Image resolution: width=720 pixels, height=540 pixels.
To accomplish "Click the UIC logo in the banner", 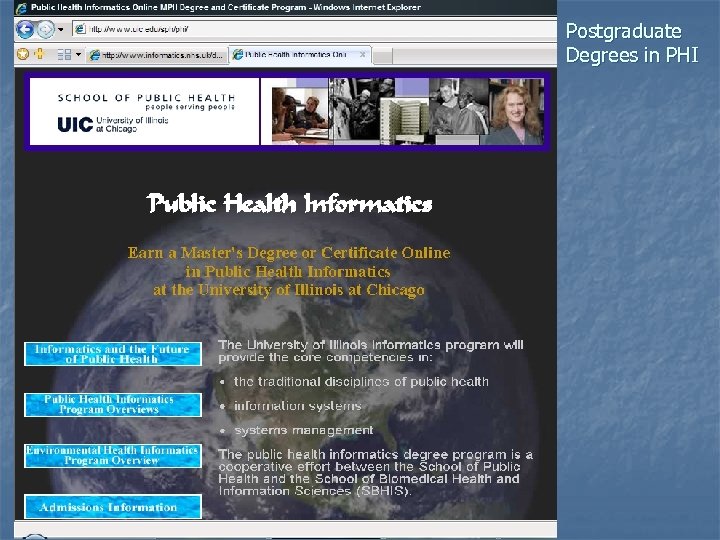I will pyautogui.click(x=75, y=124).
